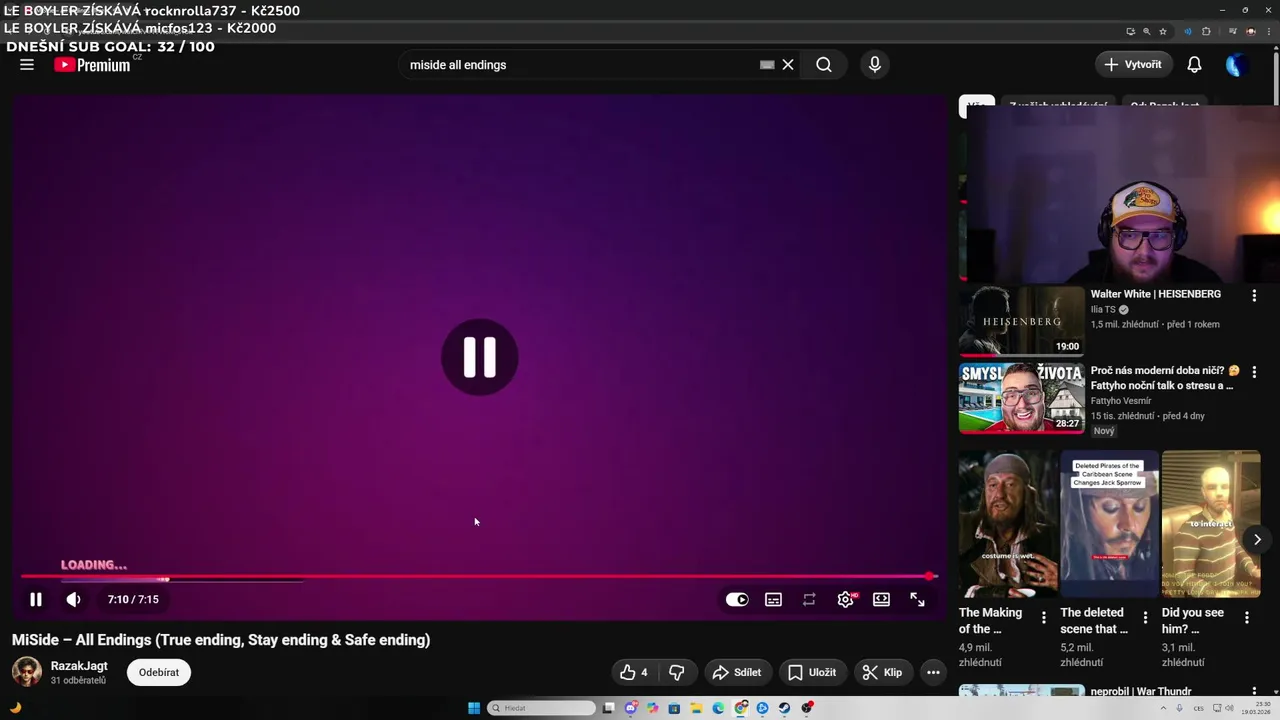1280x720 pixels.
Task: Open the Chrome three-dot menu
Action: click(1269, 31)
